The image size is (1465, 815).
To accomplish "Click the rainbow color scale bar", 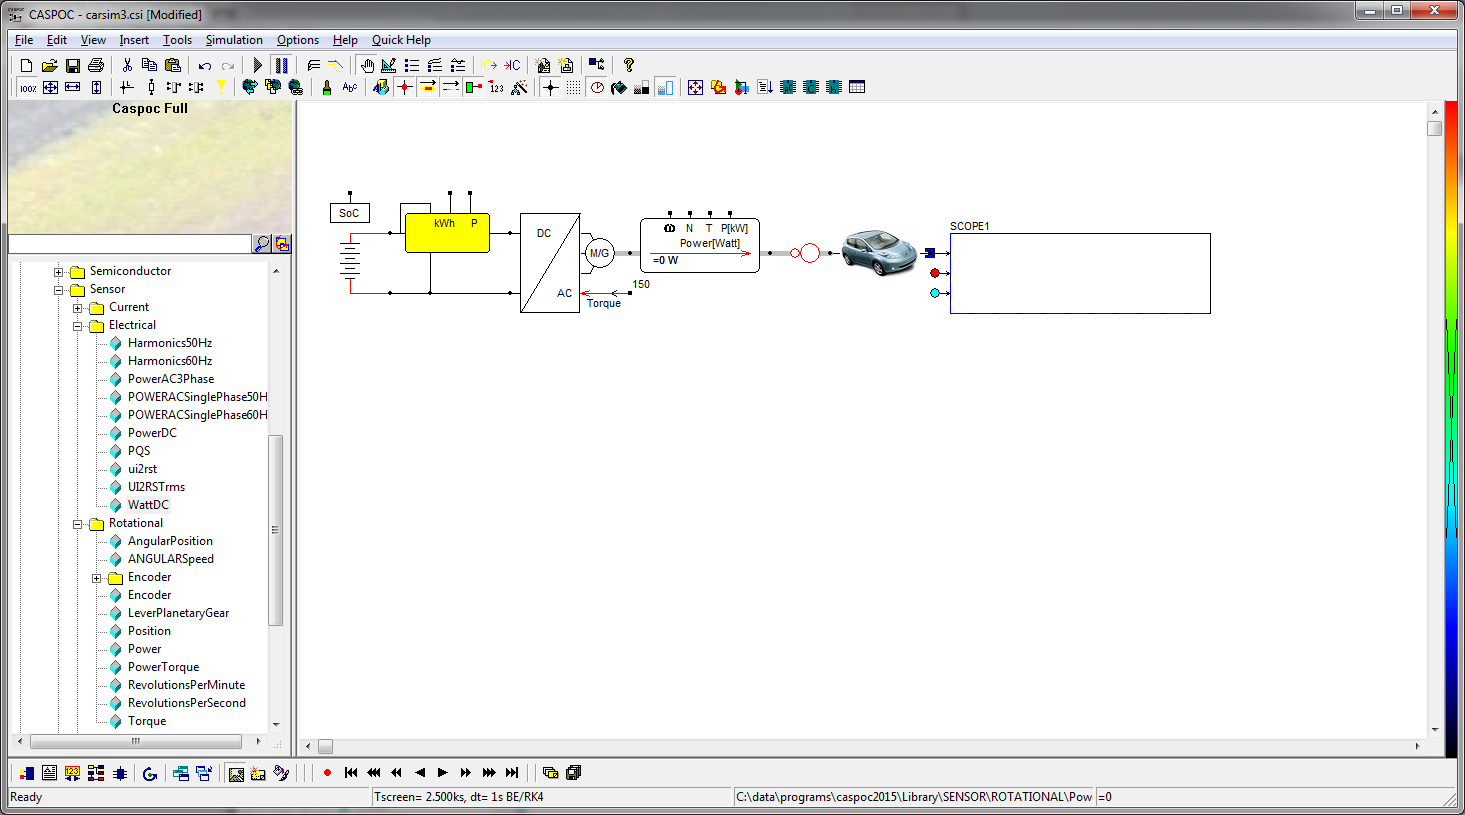I will pyautogui.click(x=1451, y=430).
